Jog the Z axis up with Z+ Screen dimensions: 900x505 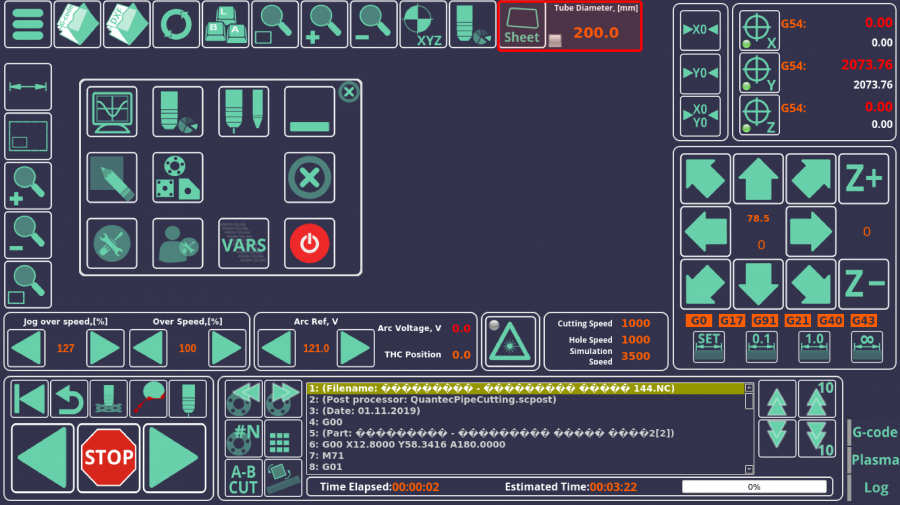[863, 178]
